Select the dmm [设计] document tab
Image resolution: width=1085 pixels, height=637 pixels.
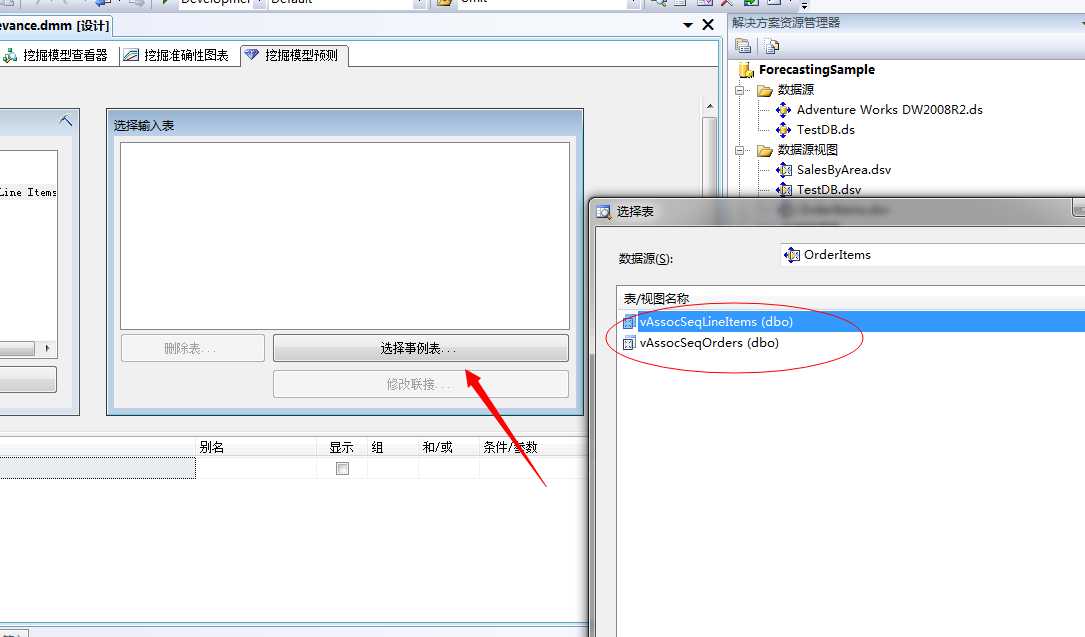coord(55,26)
